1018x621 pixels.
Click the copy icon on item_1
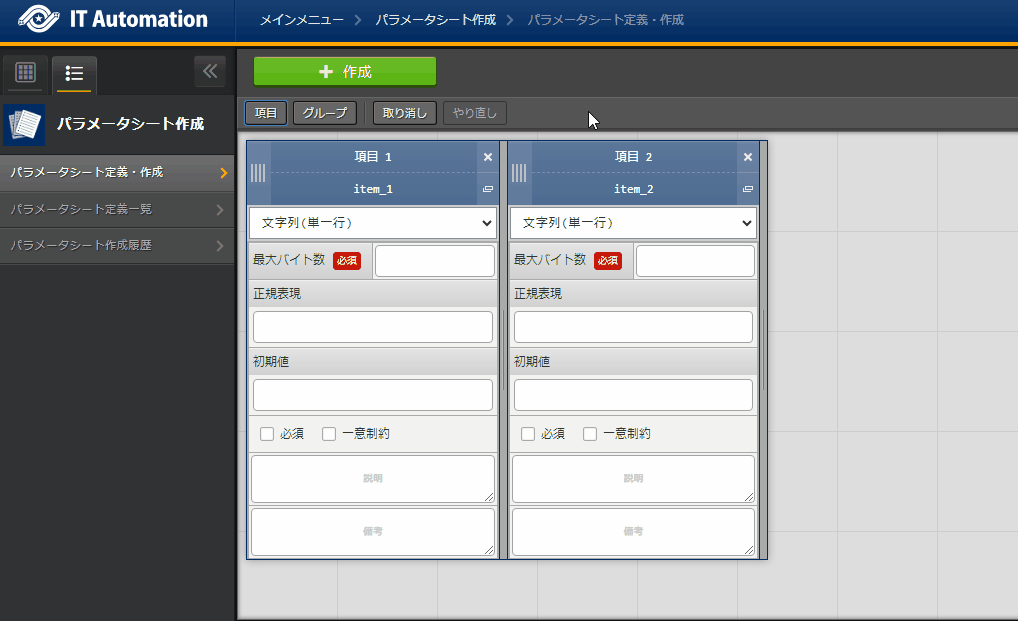tap(488, 189)
